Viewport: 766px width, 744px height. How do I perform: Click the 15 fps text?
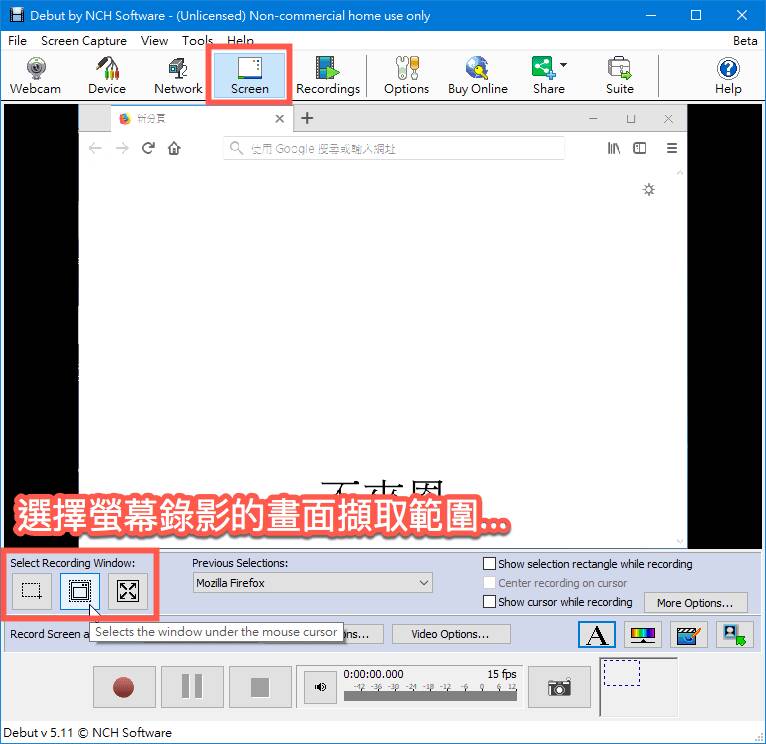tap(502, 674)
